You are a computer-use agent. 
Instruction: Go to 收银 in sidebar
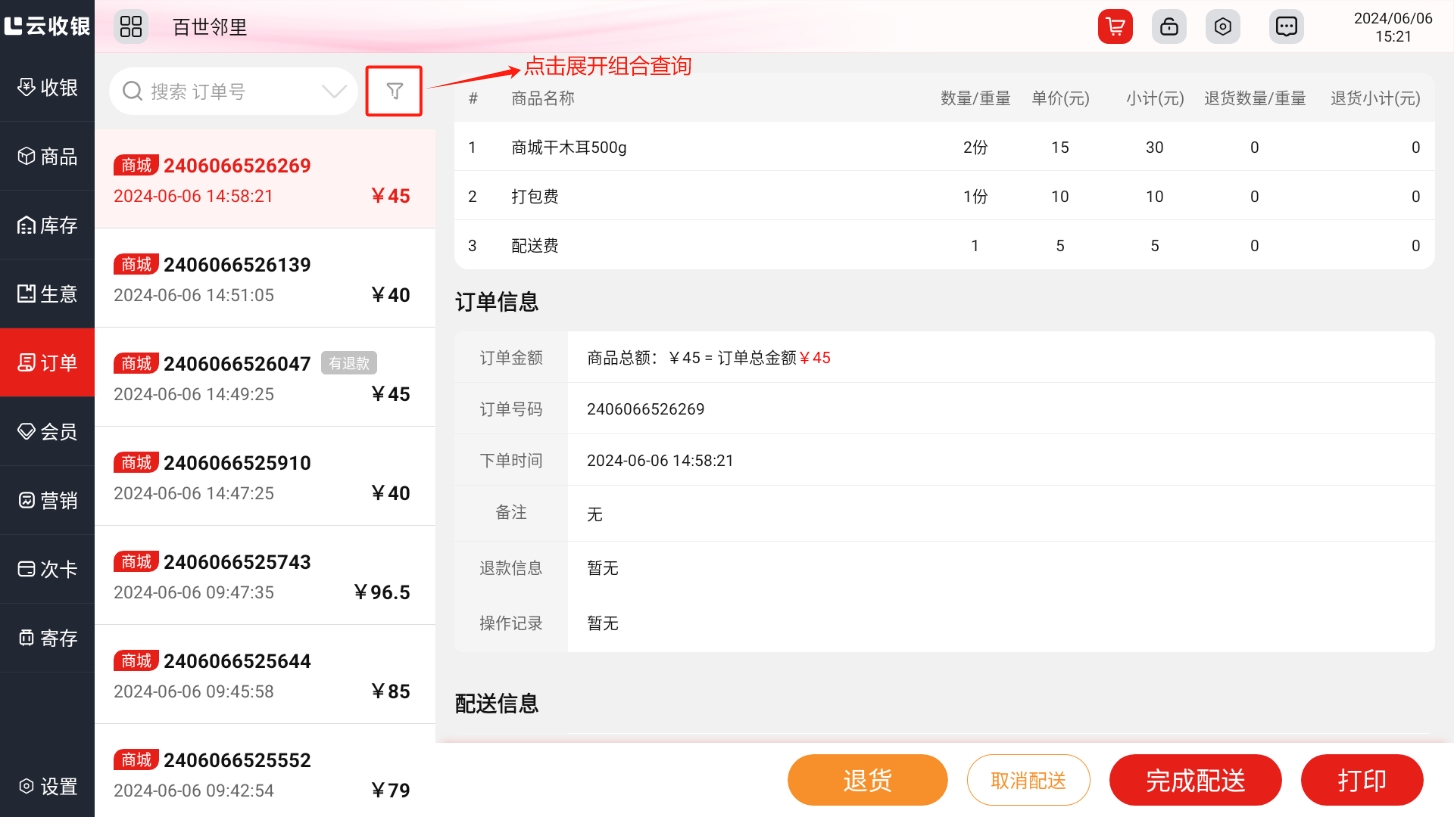(47, 88)
